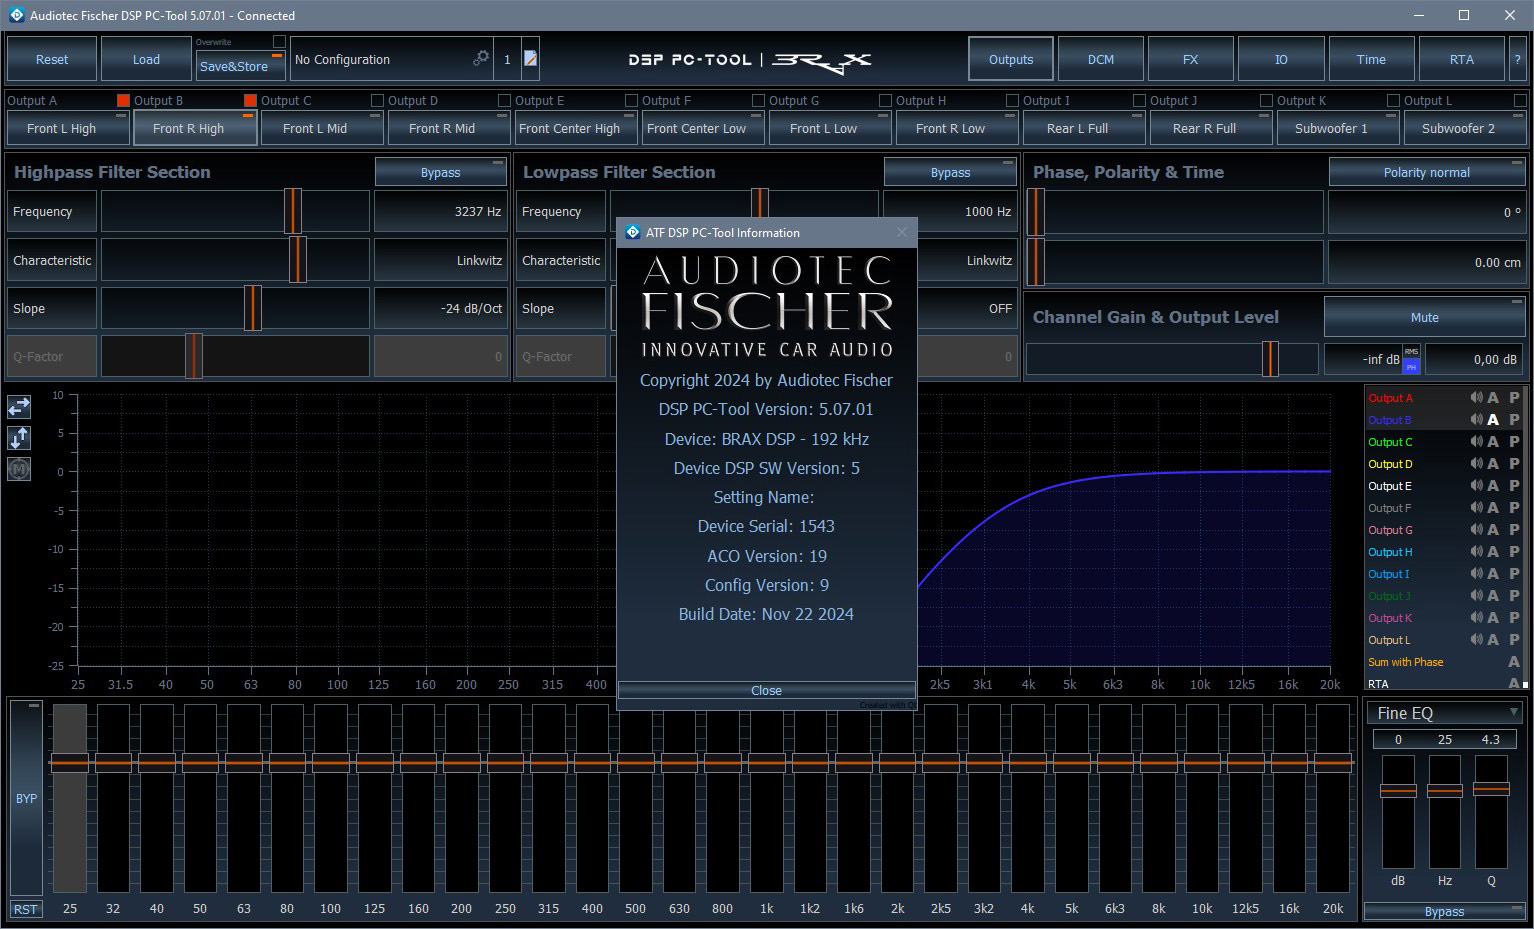Open the No Configuration selector
Image resolution: width=1534 pixels, height=929 pixels.
tap(380, 60)
